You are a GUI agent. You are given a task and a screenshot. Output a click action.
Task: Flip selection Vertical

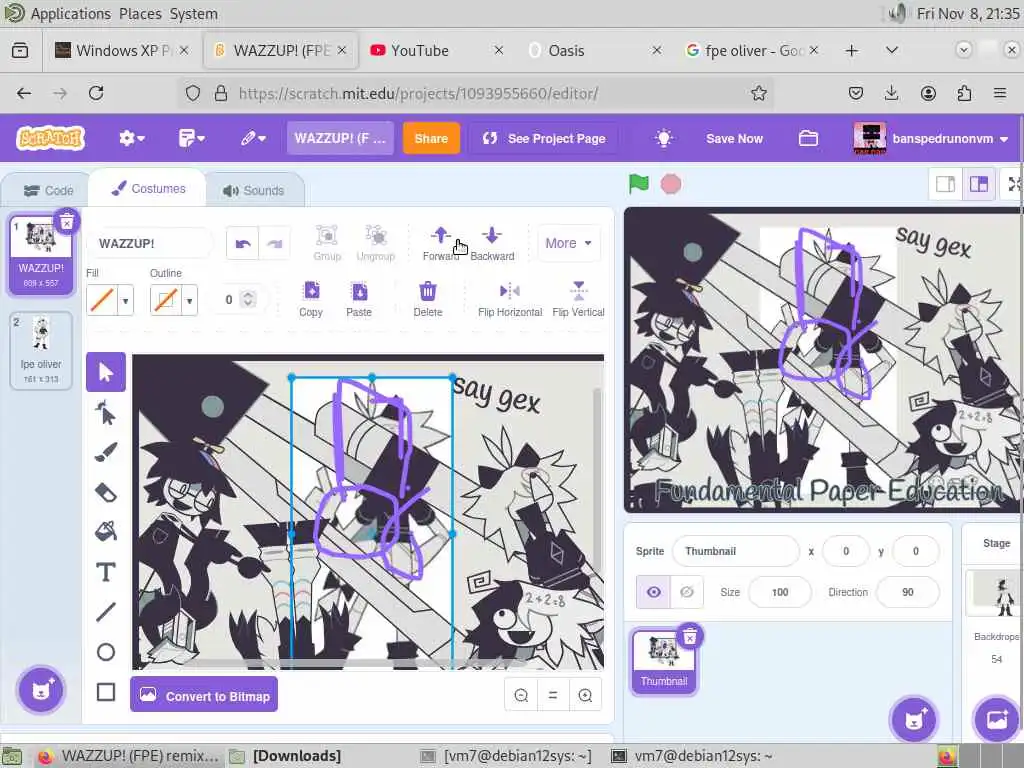click(x=578, y=299)
